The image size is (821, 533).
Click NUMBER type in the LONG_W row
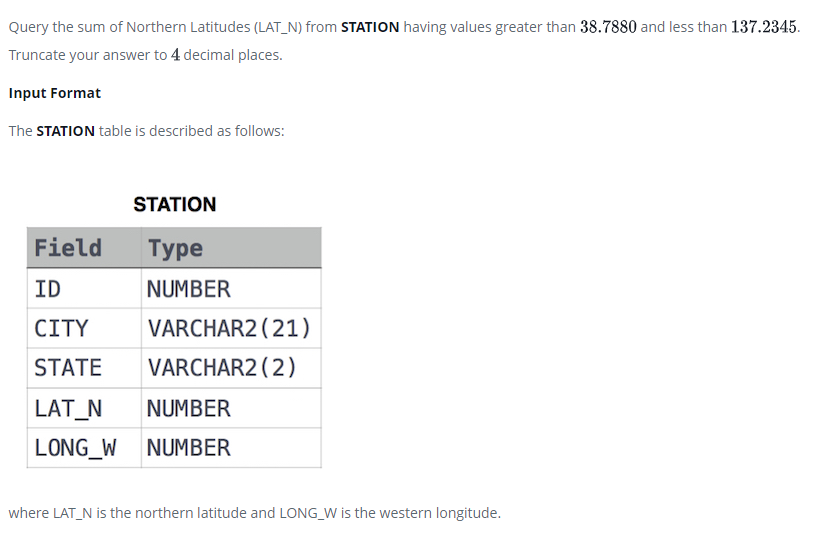pyautogui.click(x=231, y=448)
